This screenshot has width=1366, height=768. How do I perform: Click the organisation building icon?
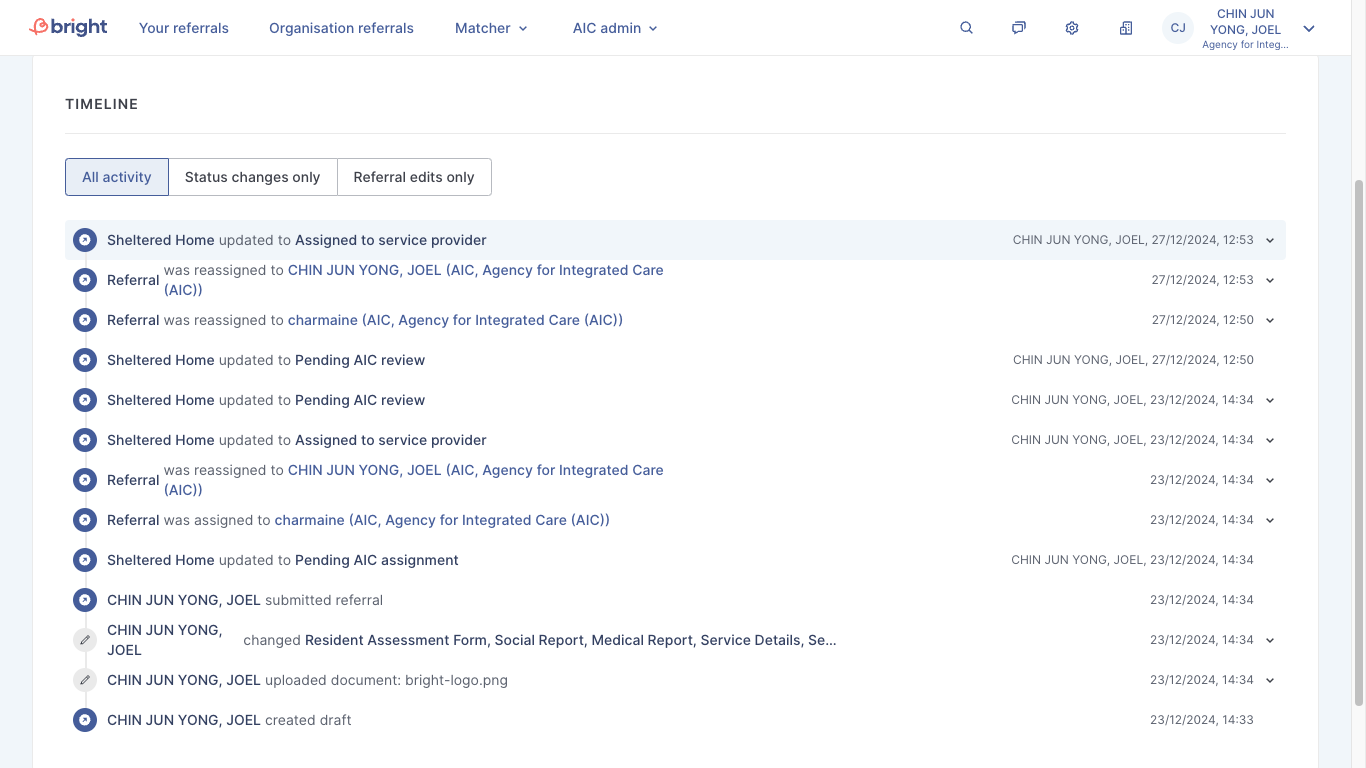[x=1126, y=28]
